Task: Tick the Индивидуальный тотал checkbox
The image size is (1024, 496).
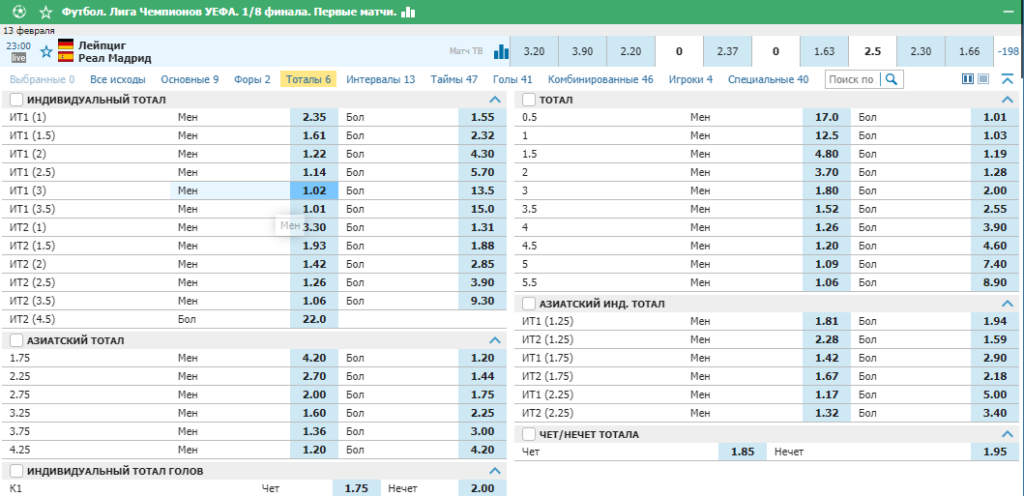Action: 17,100
